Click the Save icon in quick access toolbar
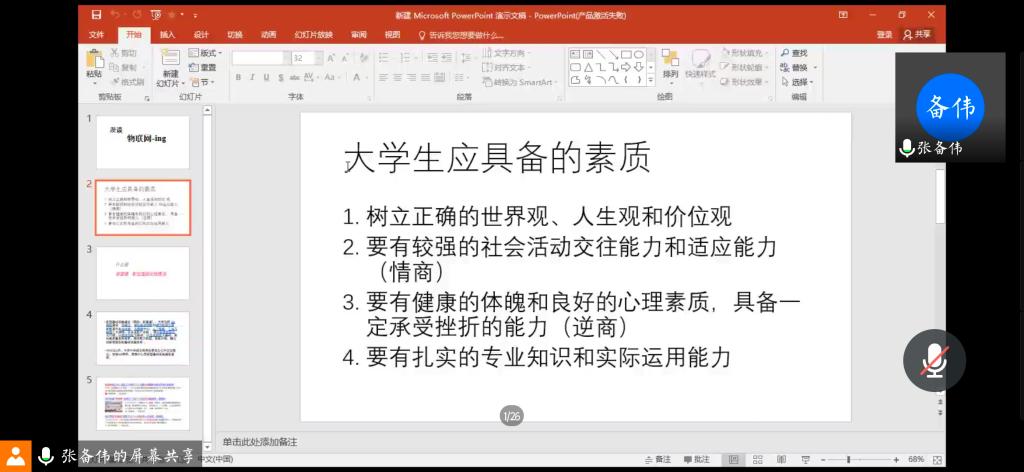 (96, 15)
